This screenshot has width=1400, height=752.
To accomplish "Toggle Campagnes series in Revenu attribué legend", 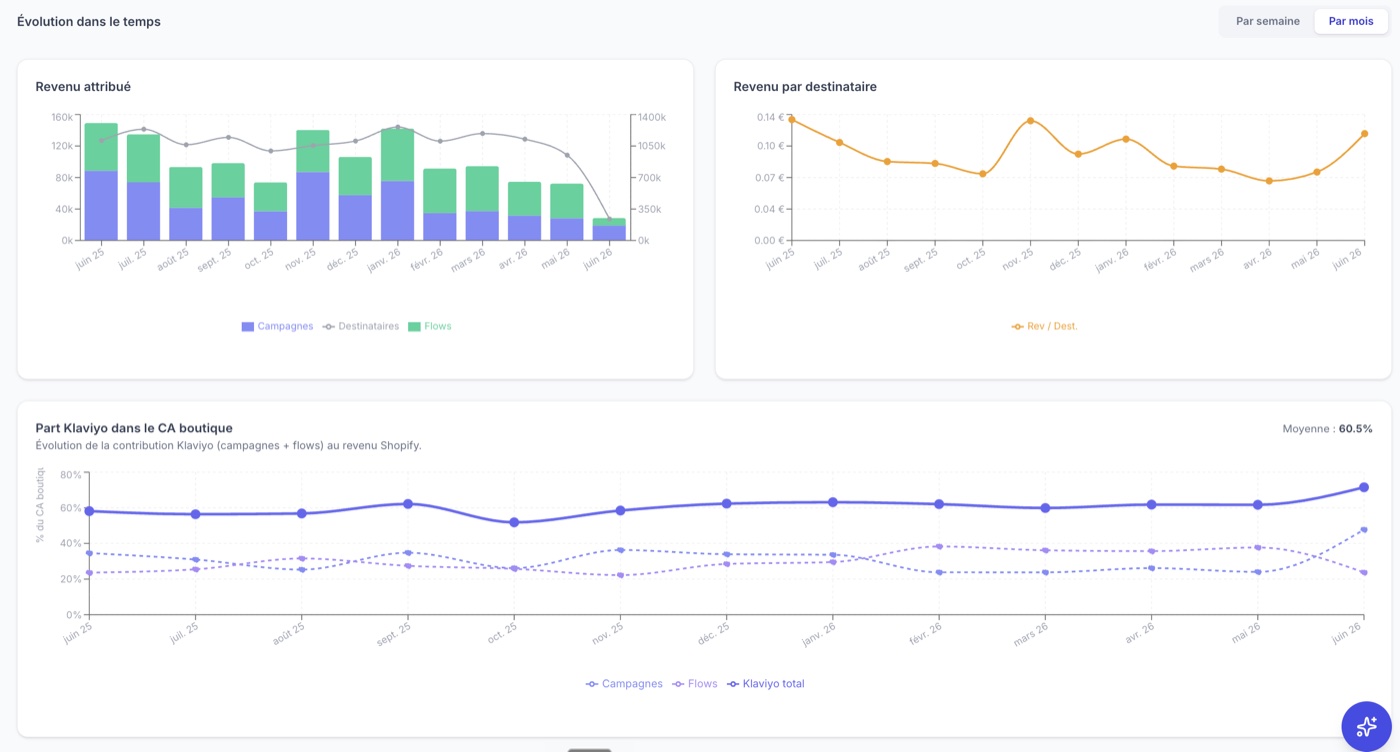I will coord(277,326).
